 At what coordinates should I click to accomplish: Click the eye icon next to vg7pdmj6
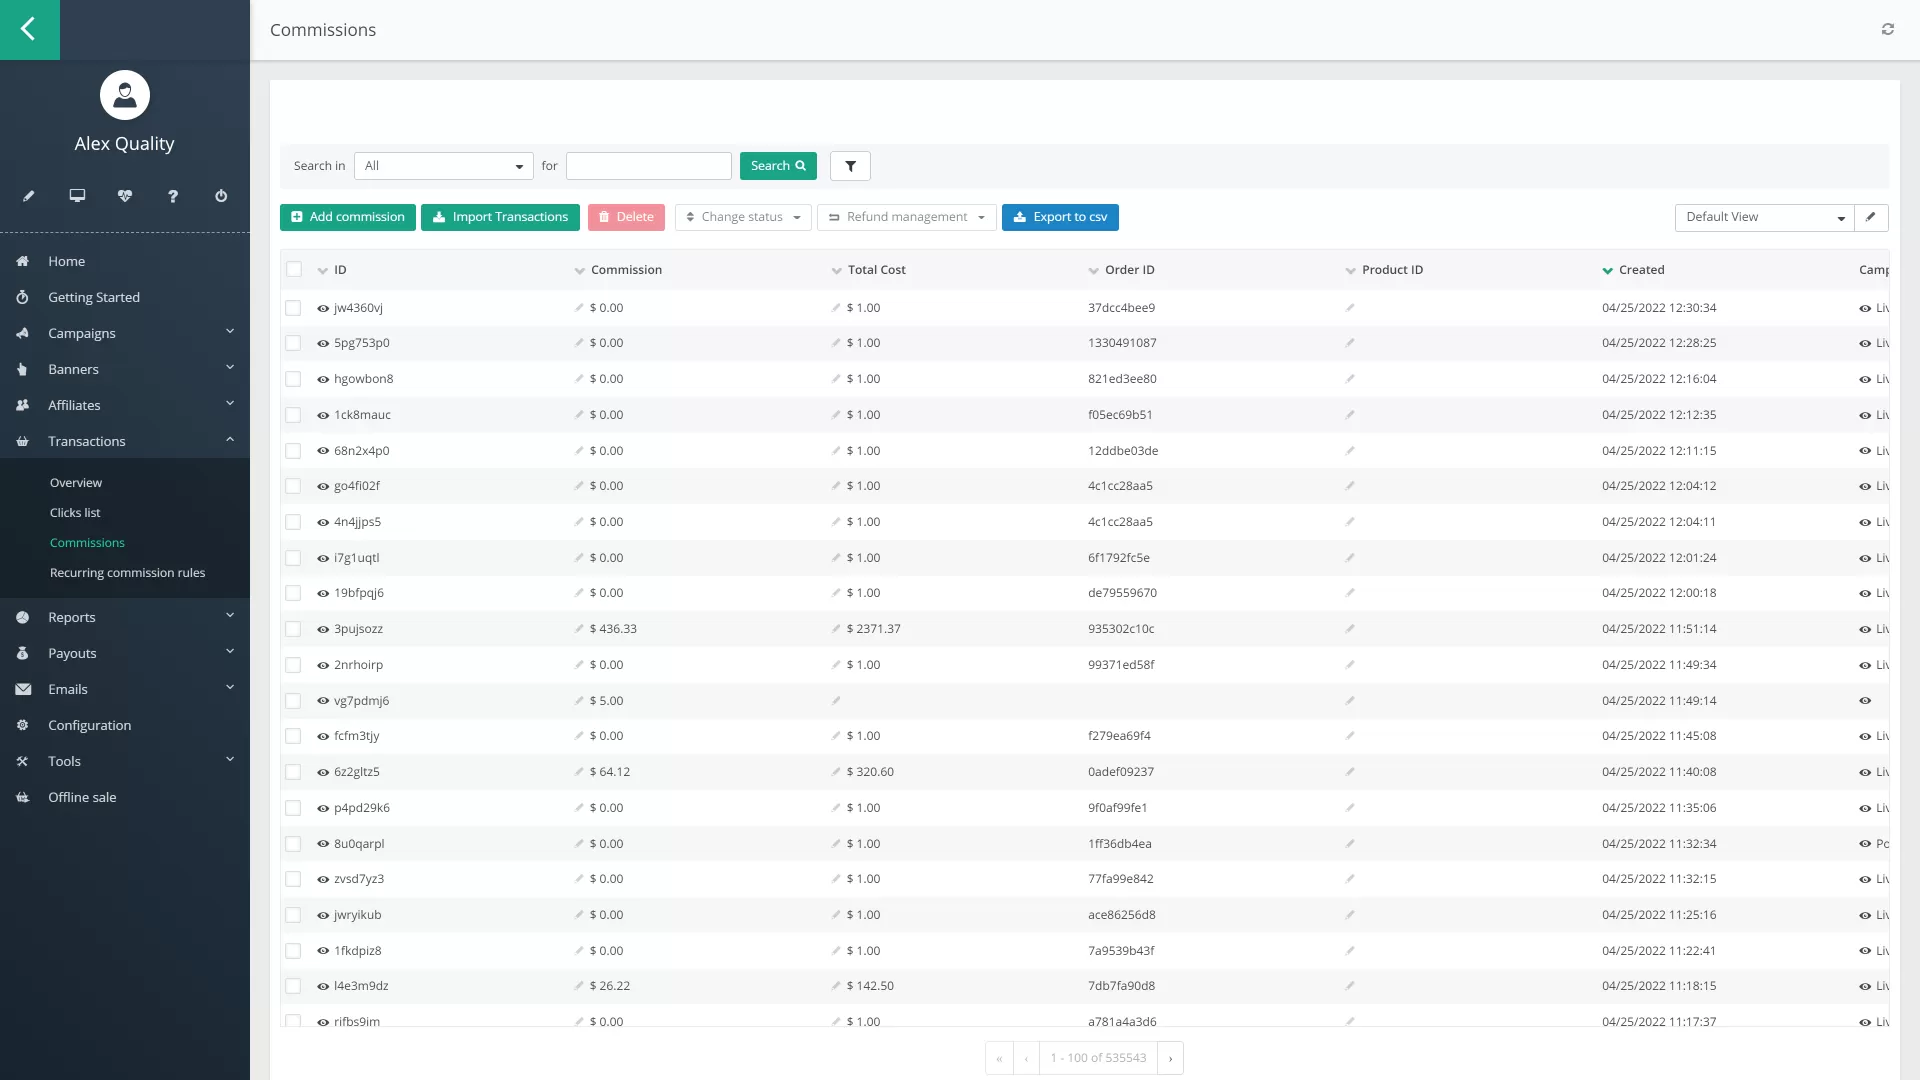pyautogui.click(x=321, y=700)
